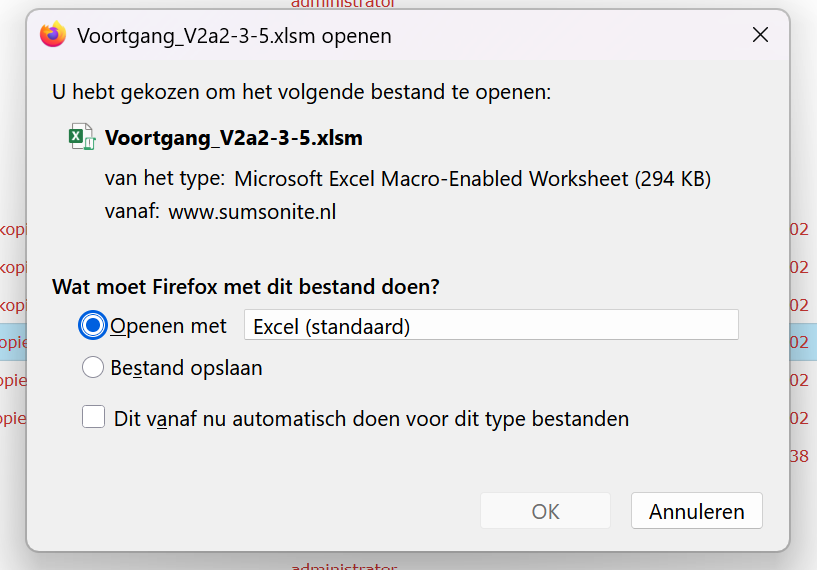
Task: Click the Excel file type icon
Action: [x=81, y=138]
